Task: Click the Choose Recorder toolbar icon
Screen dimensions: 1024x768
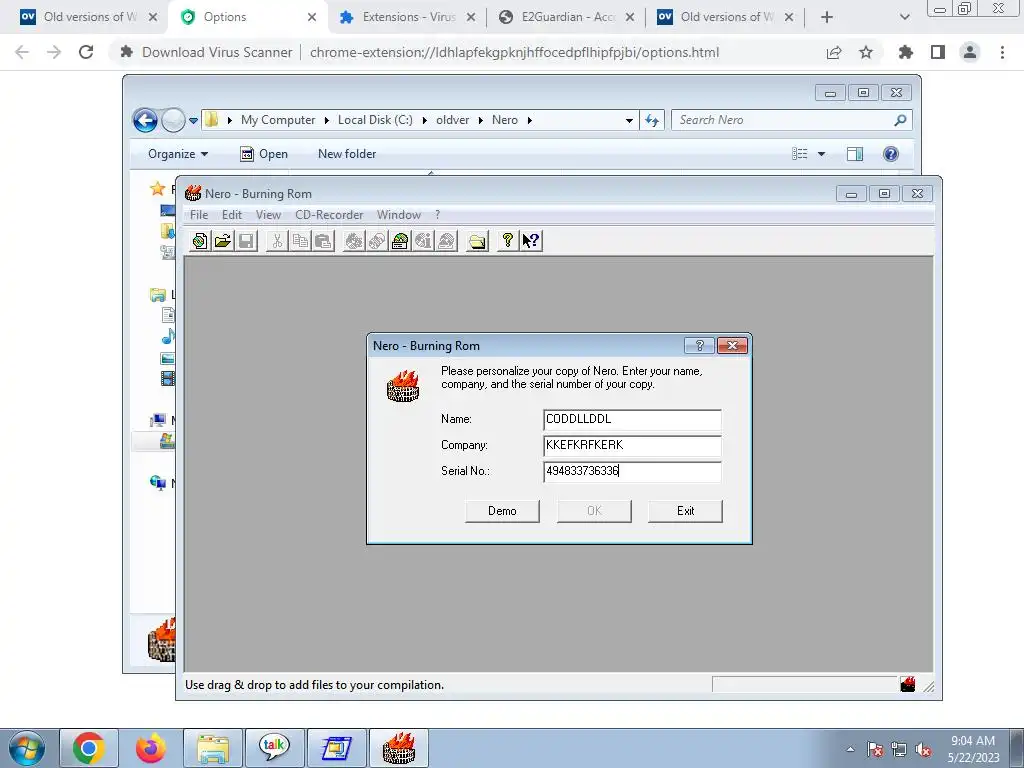Action: point(400,241)
